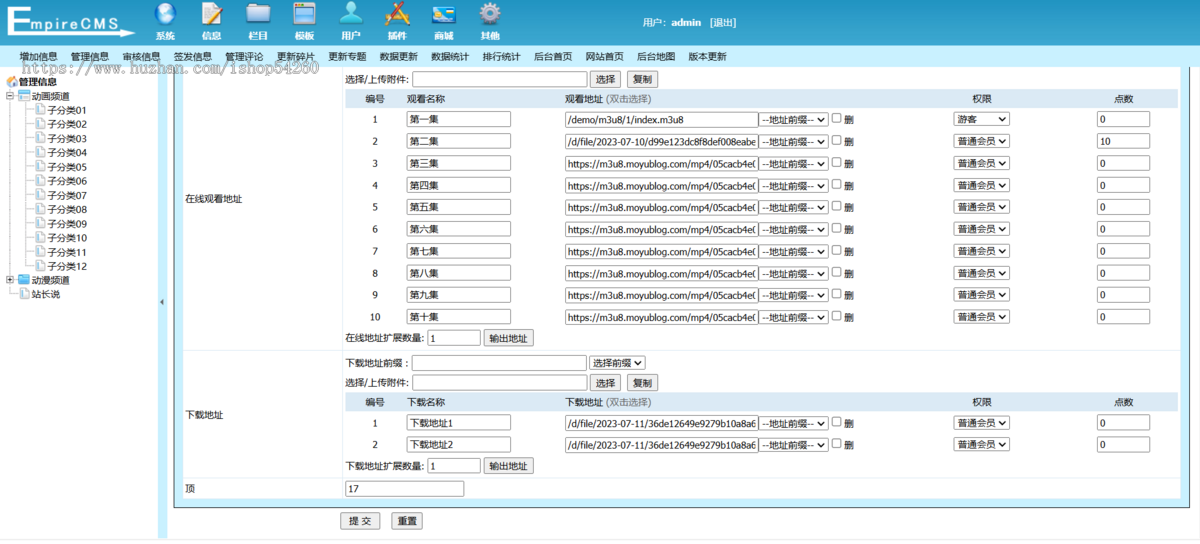Screen dimensions: 1200x544
Task: Open the 选择前缀 dropdown for download prefix
Action: click(x=618, y=363)
